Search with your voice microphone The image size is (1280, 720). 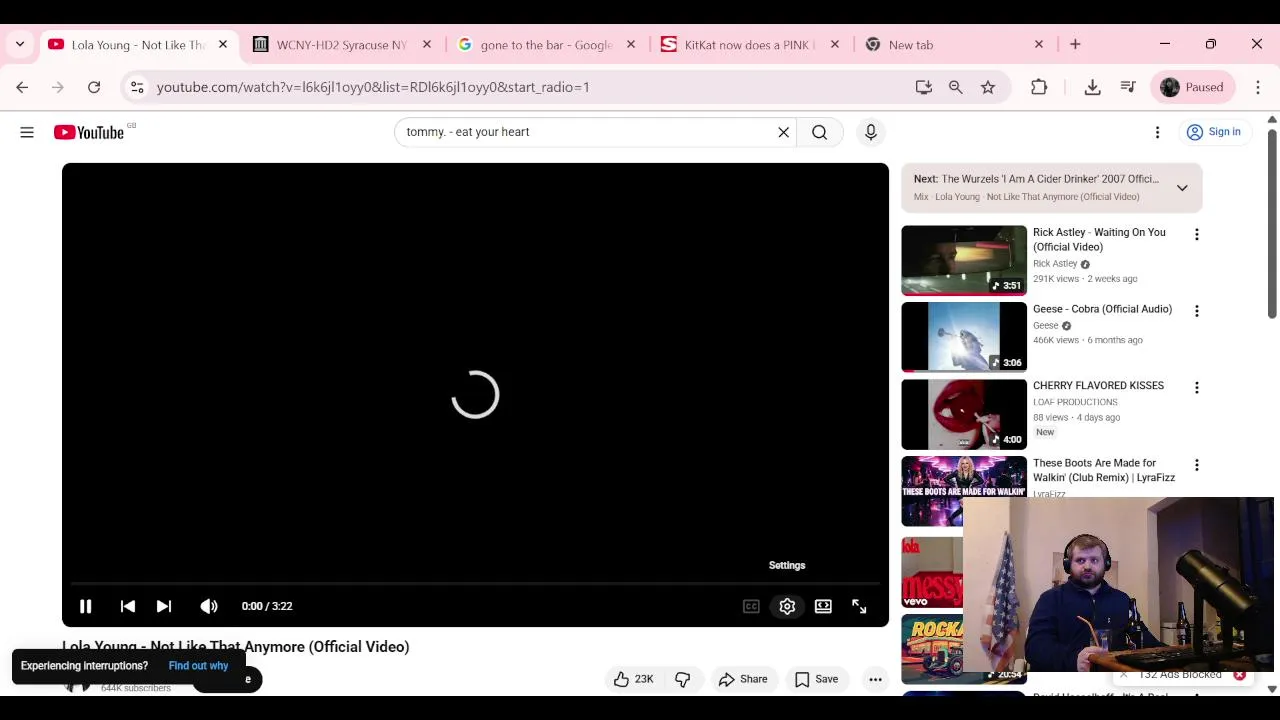pos(871,132)
